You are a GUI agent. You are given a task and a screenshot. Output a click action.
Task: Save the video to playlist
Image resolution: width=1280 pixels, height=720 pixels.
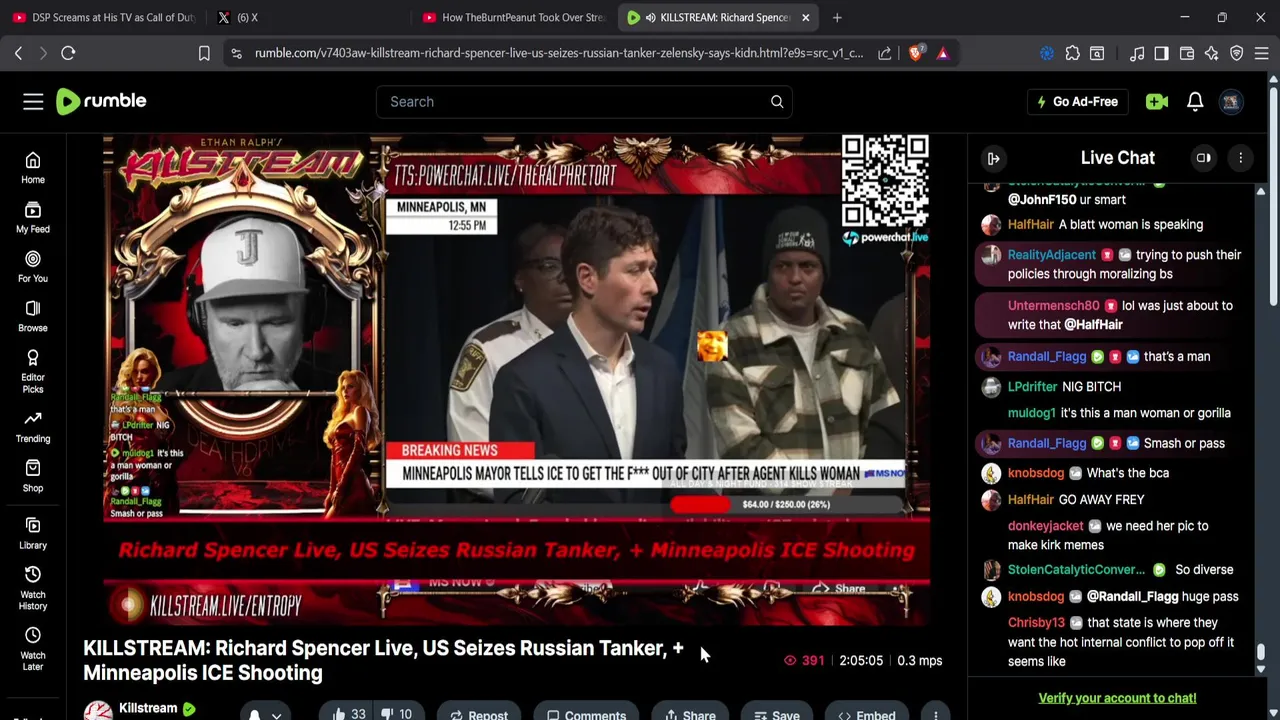click(x=776, y=714)
